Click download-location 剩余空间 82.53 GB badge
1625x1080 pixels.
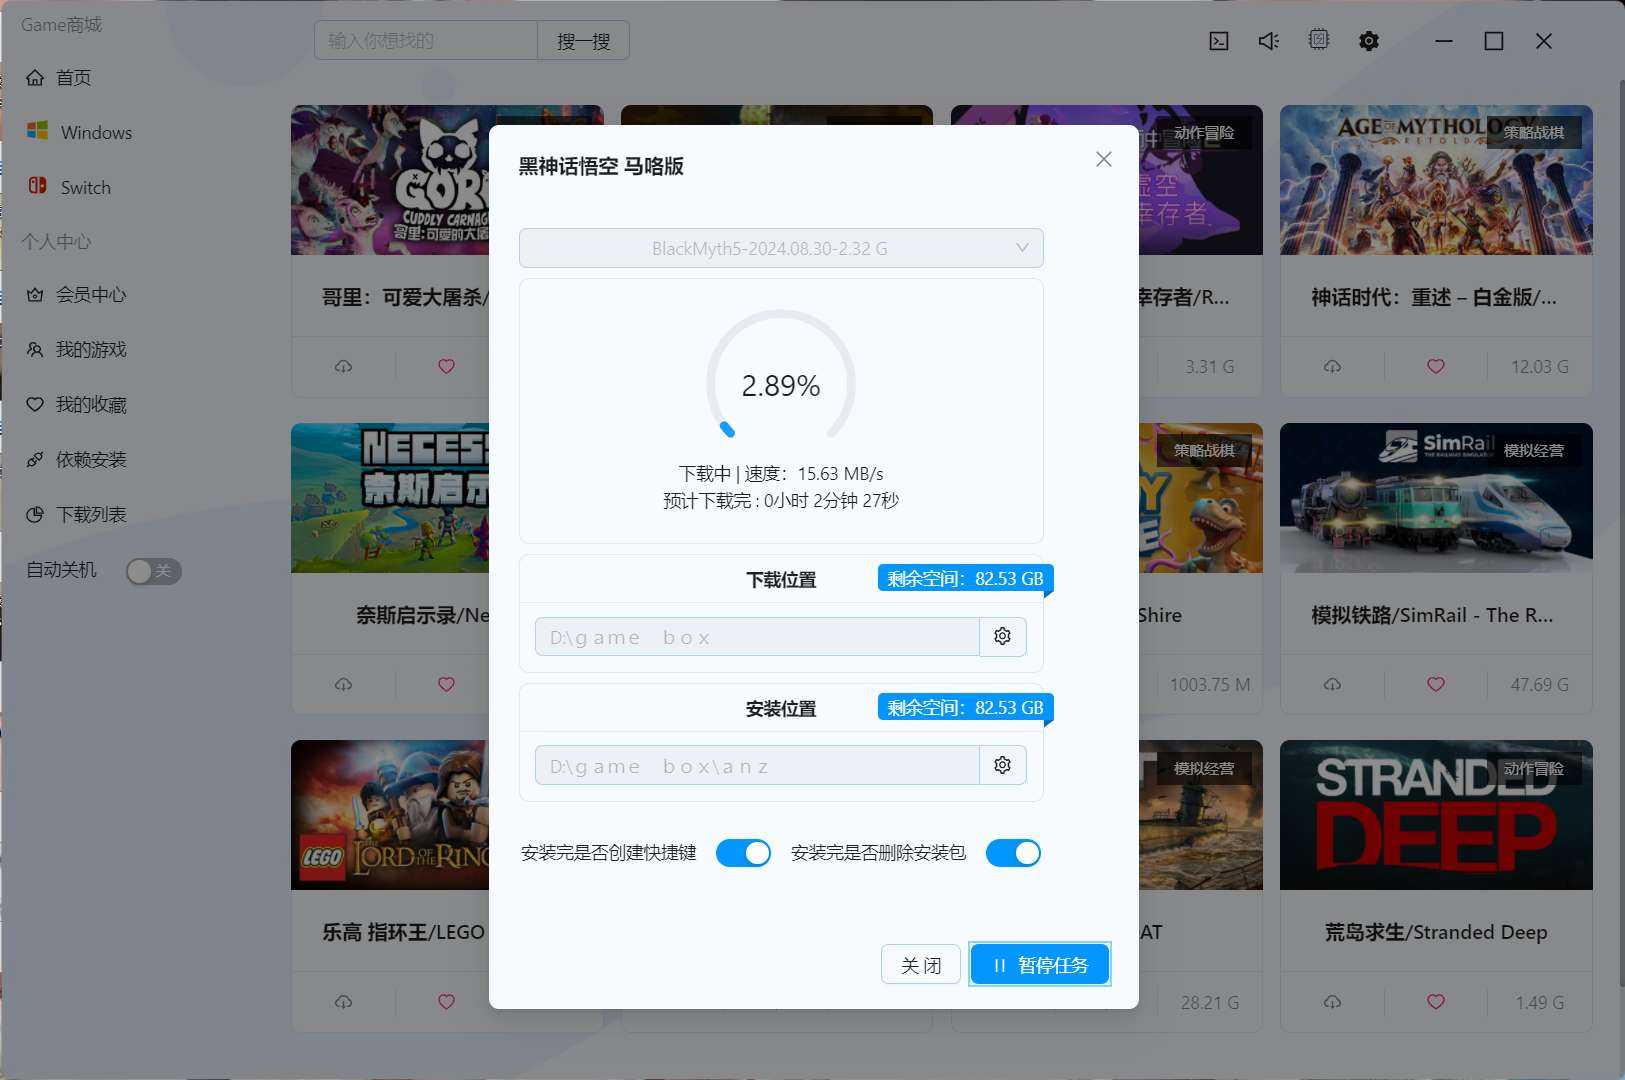click(965, 578)
